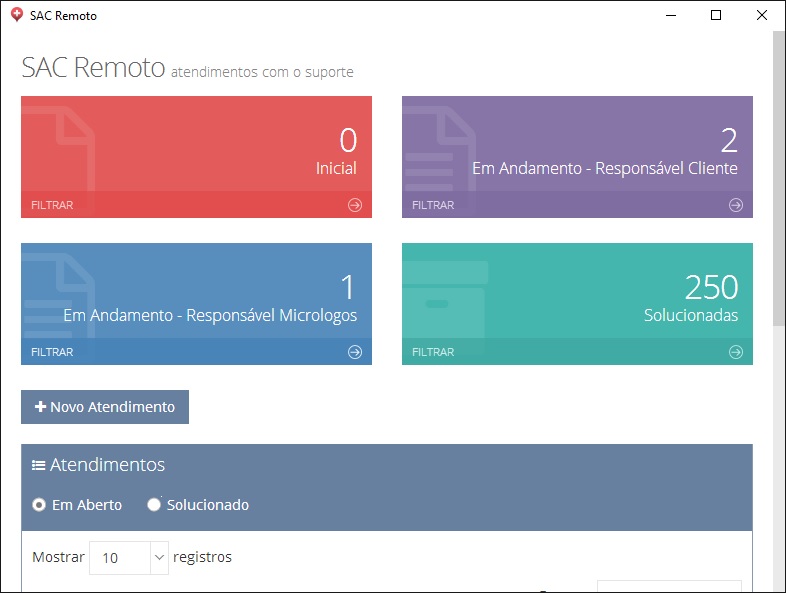786x593 pixels.
Task: Click the 250 Solucionadas count
Action: [711, 288]
